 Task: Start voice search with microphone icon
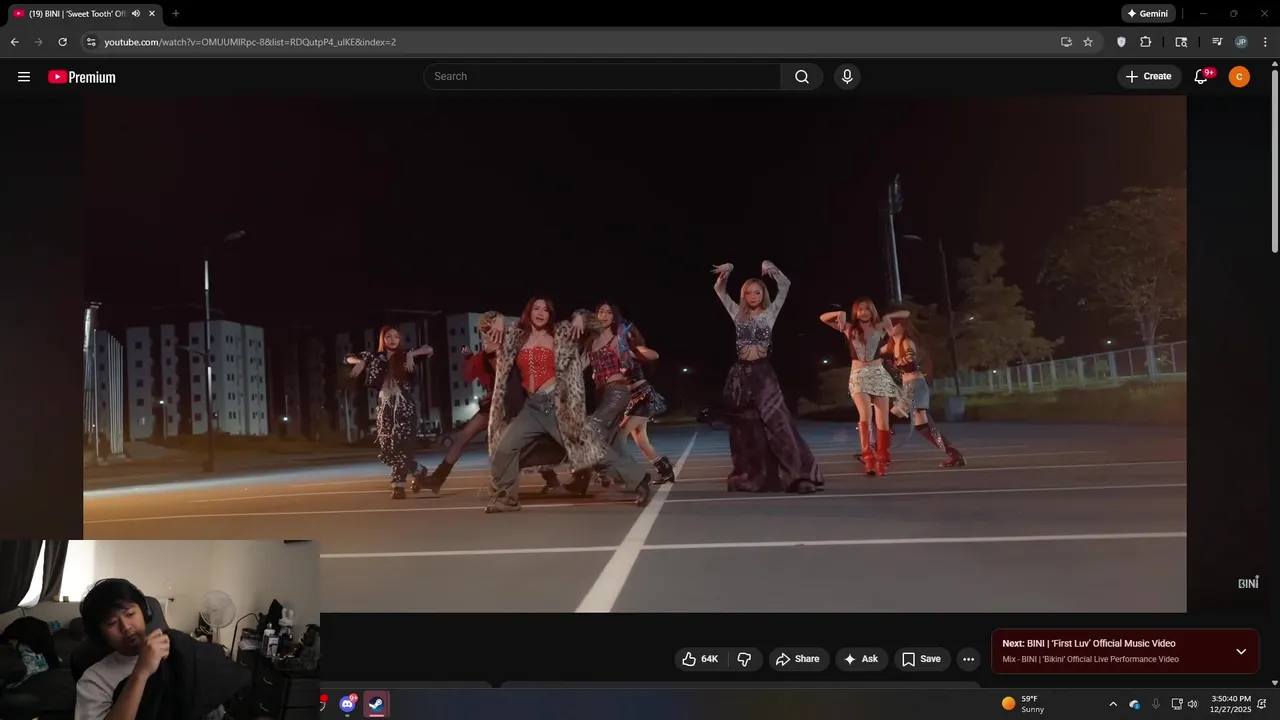tap(847, 77)
